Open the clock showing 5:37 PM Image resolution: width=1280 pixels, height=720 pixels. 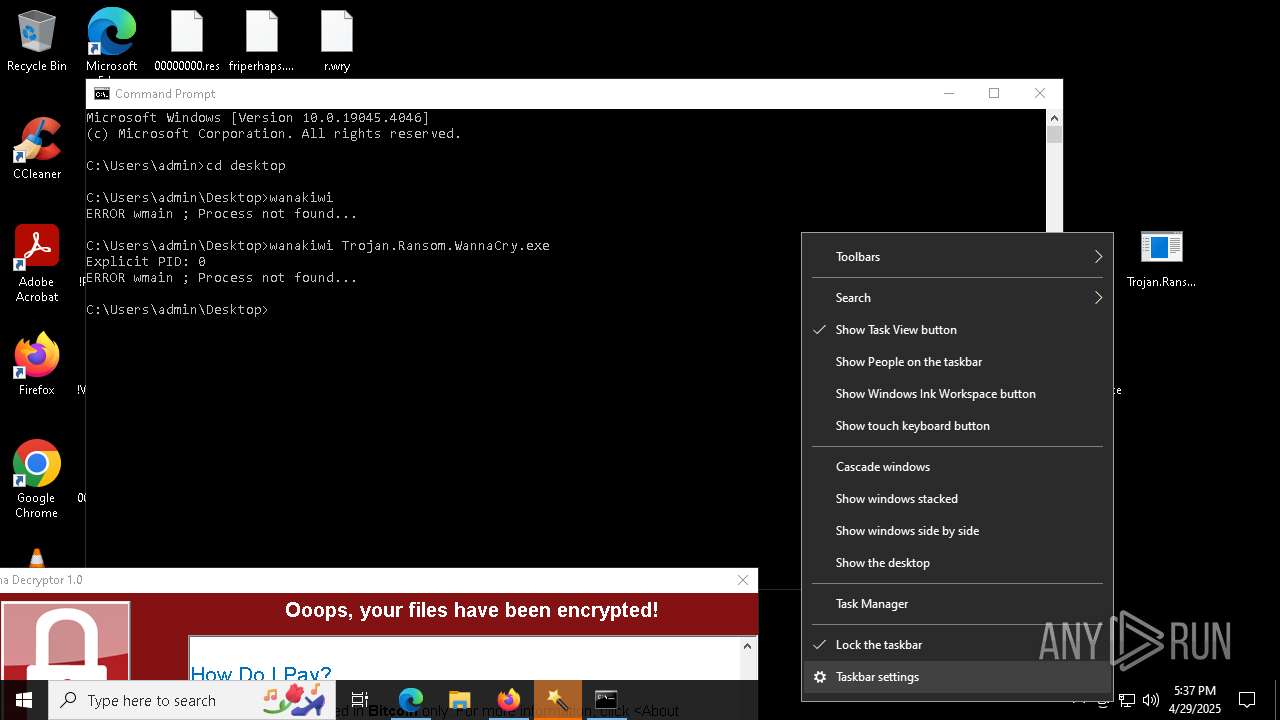pyautogui.click(x=1195, y=700)
